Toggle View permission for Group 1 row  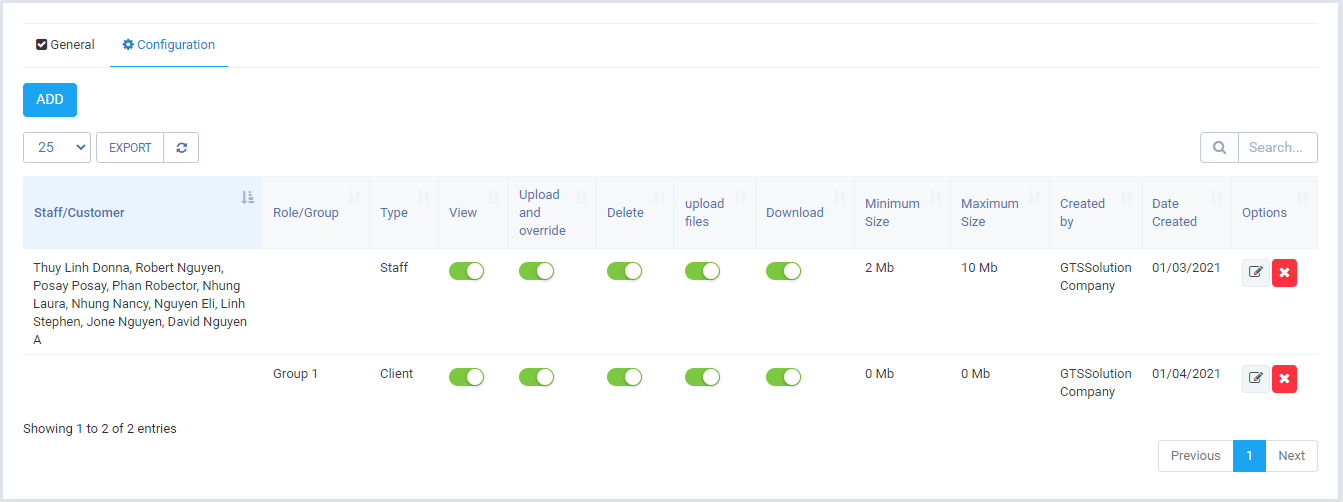coord(466,377)
